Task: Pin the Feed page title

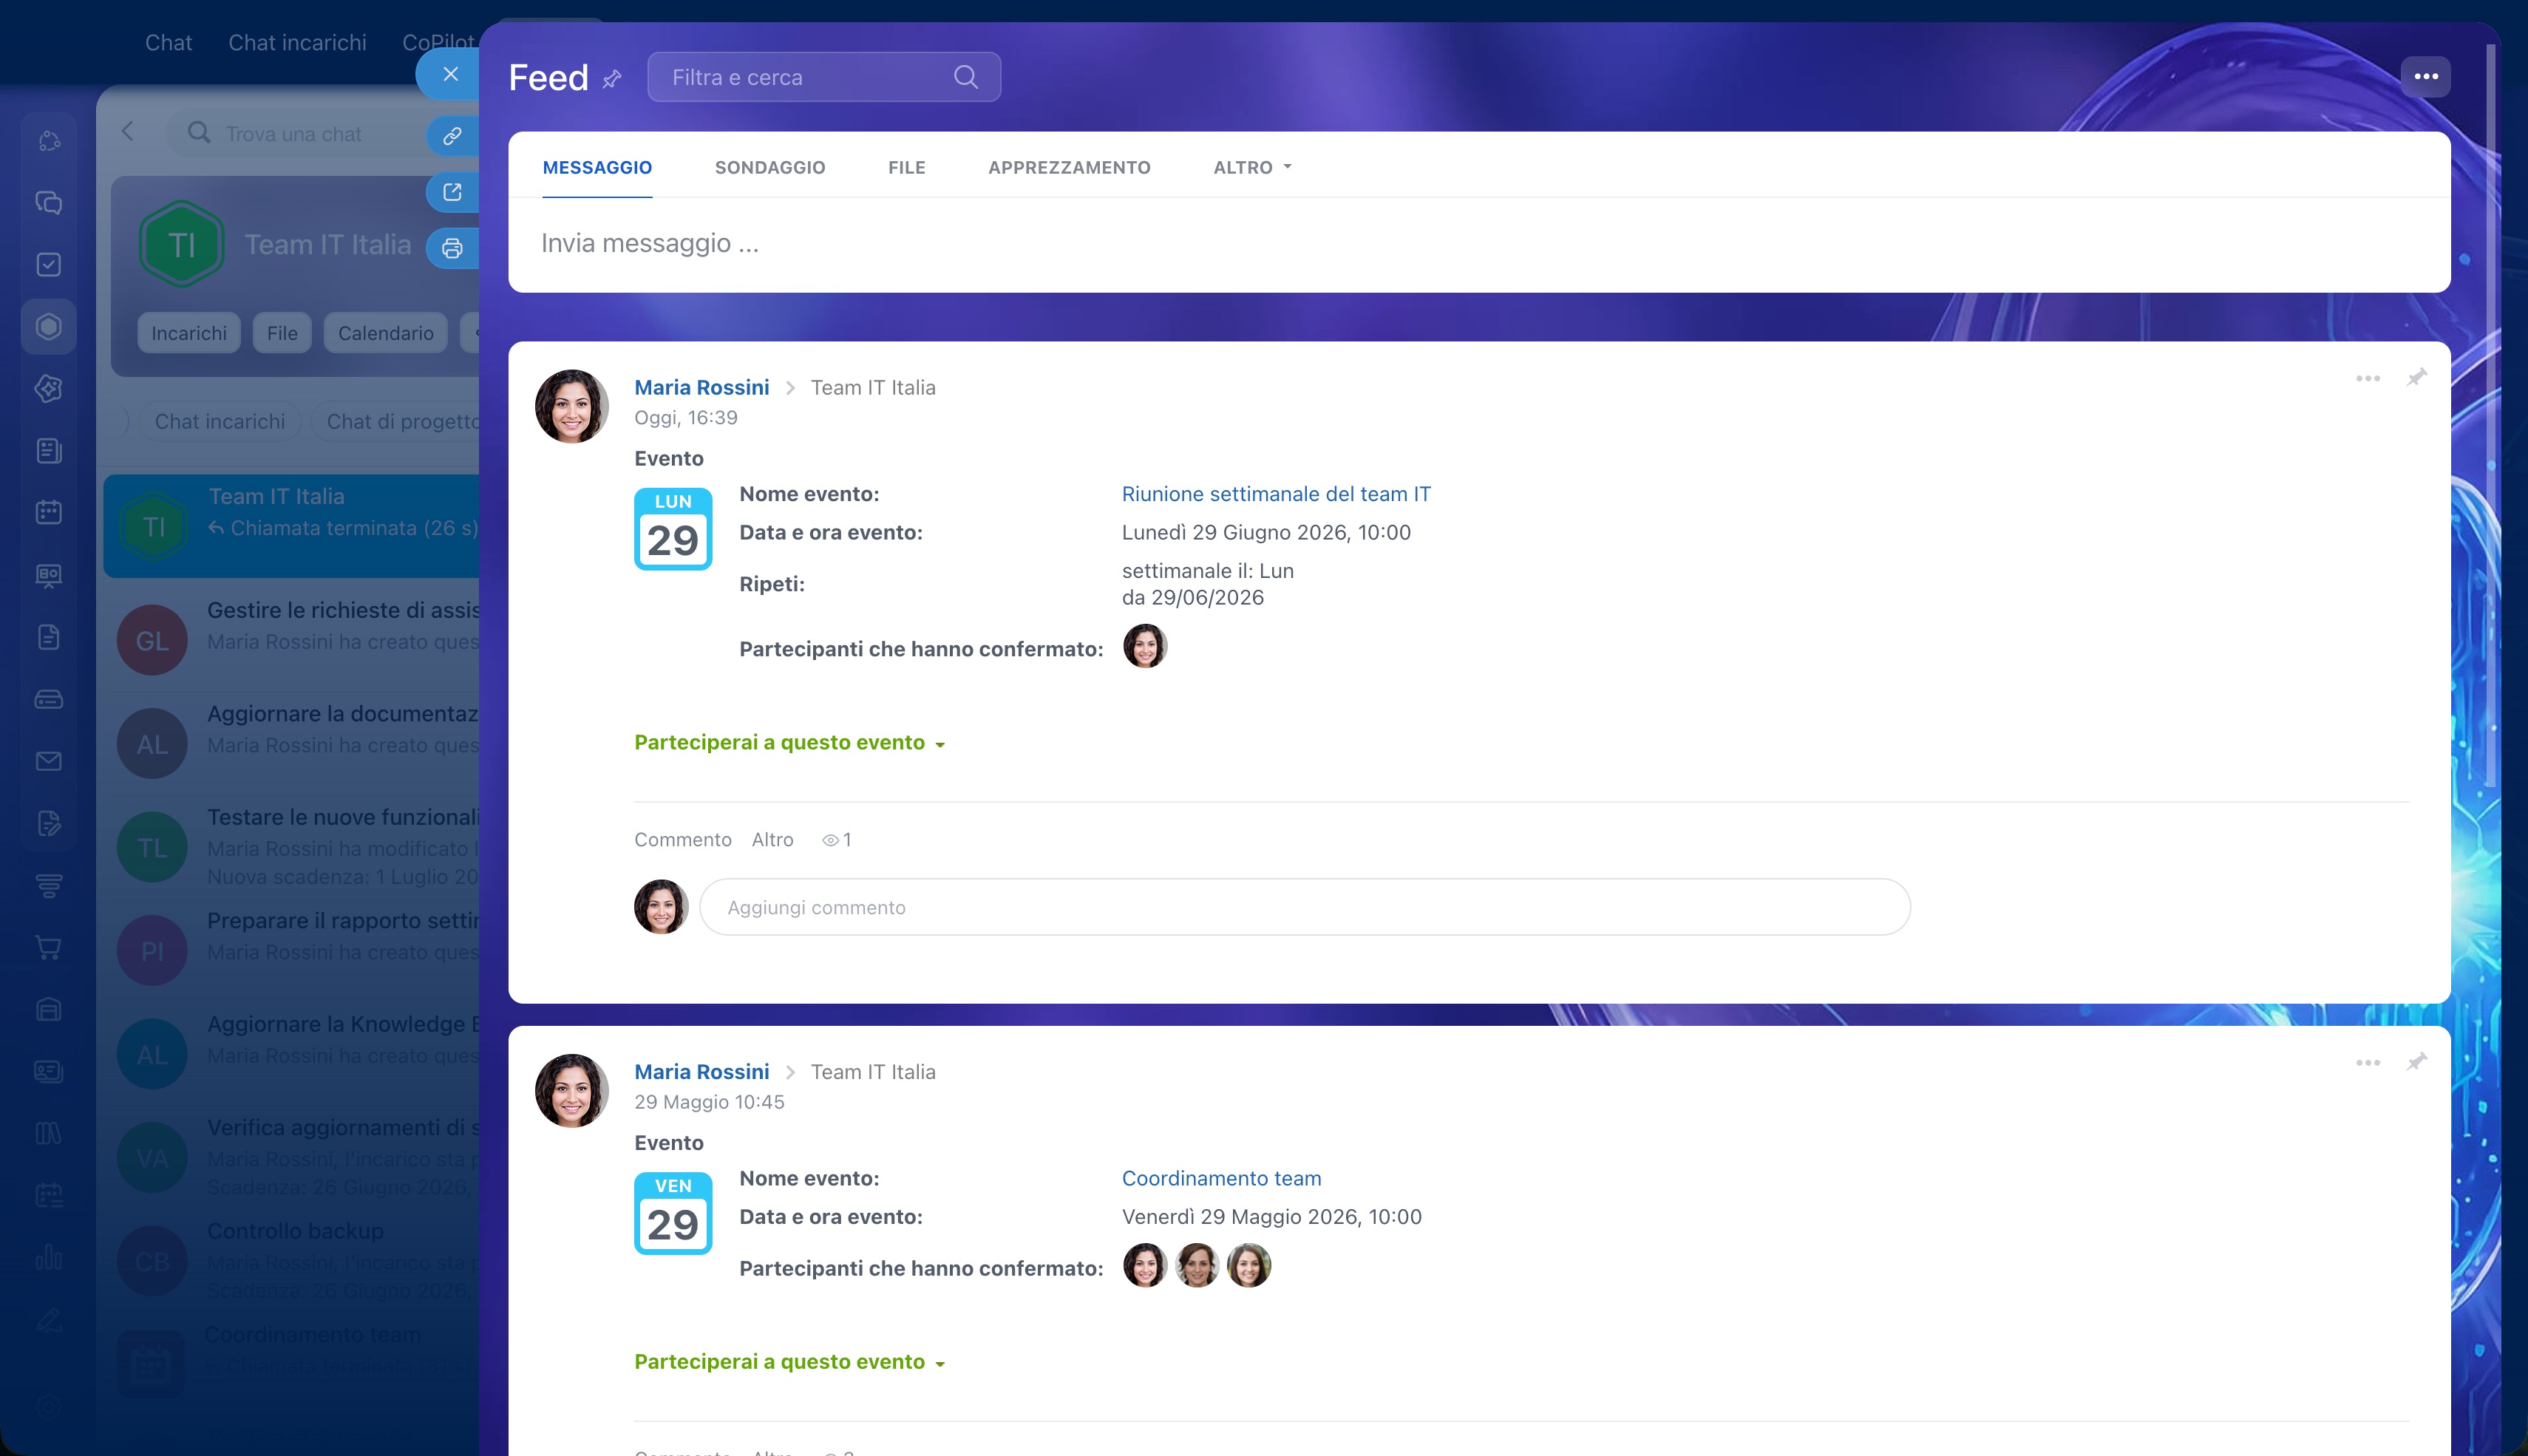Action: click(612, 79)
